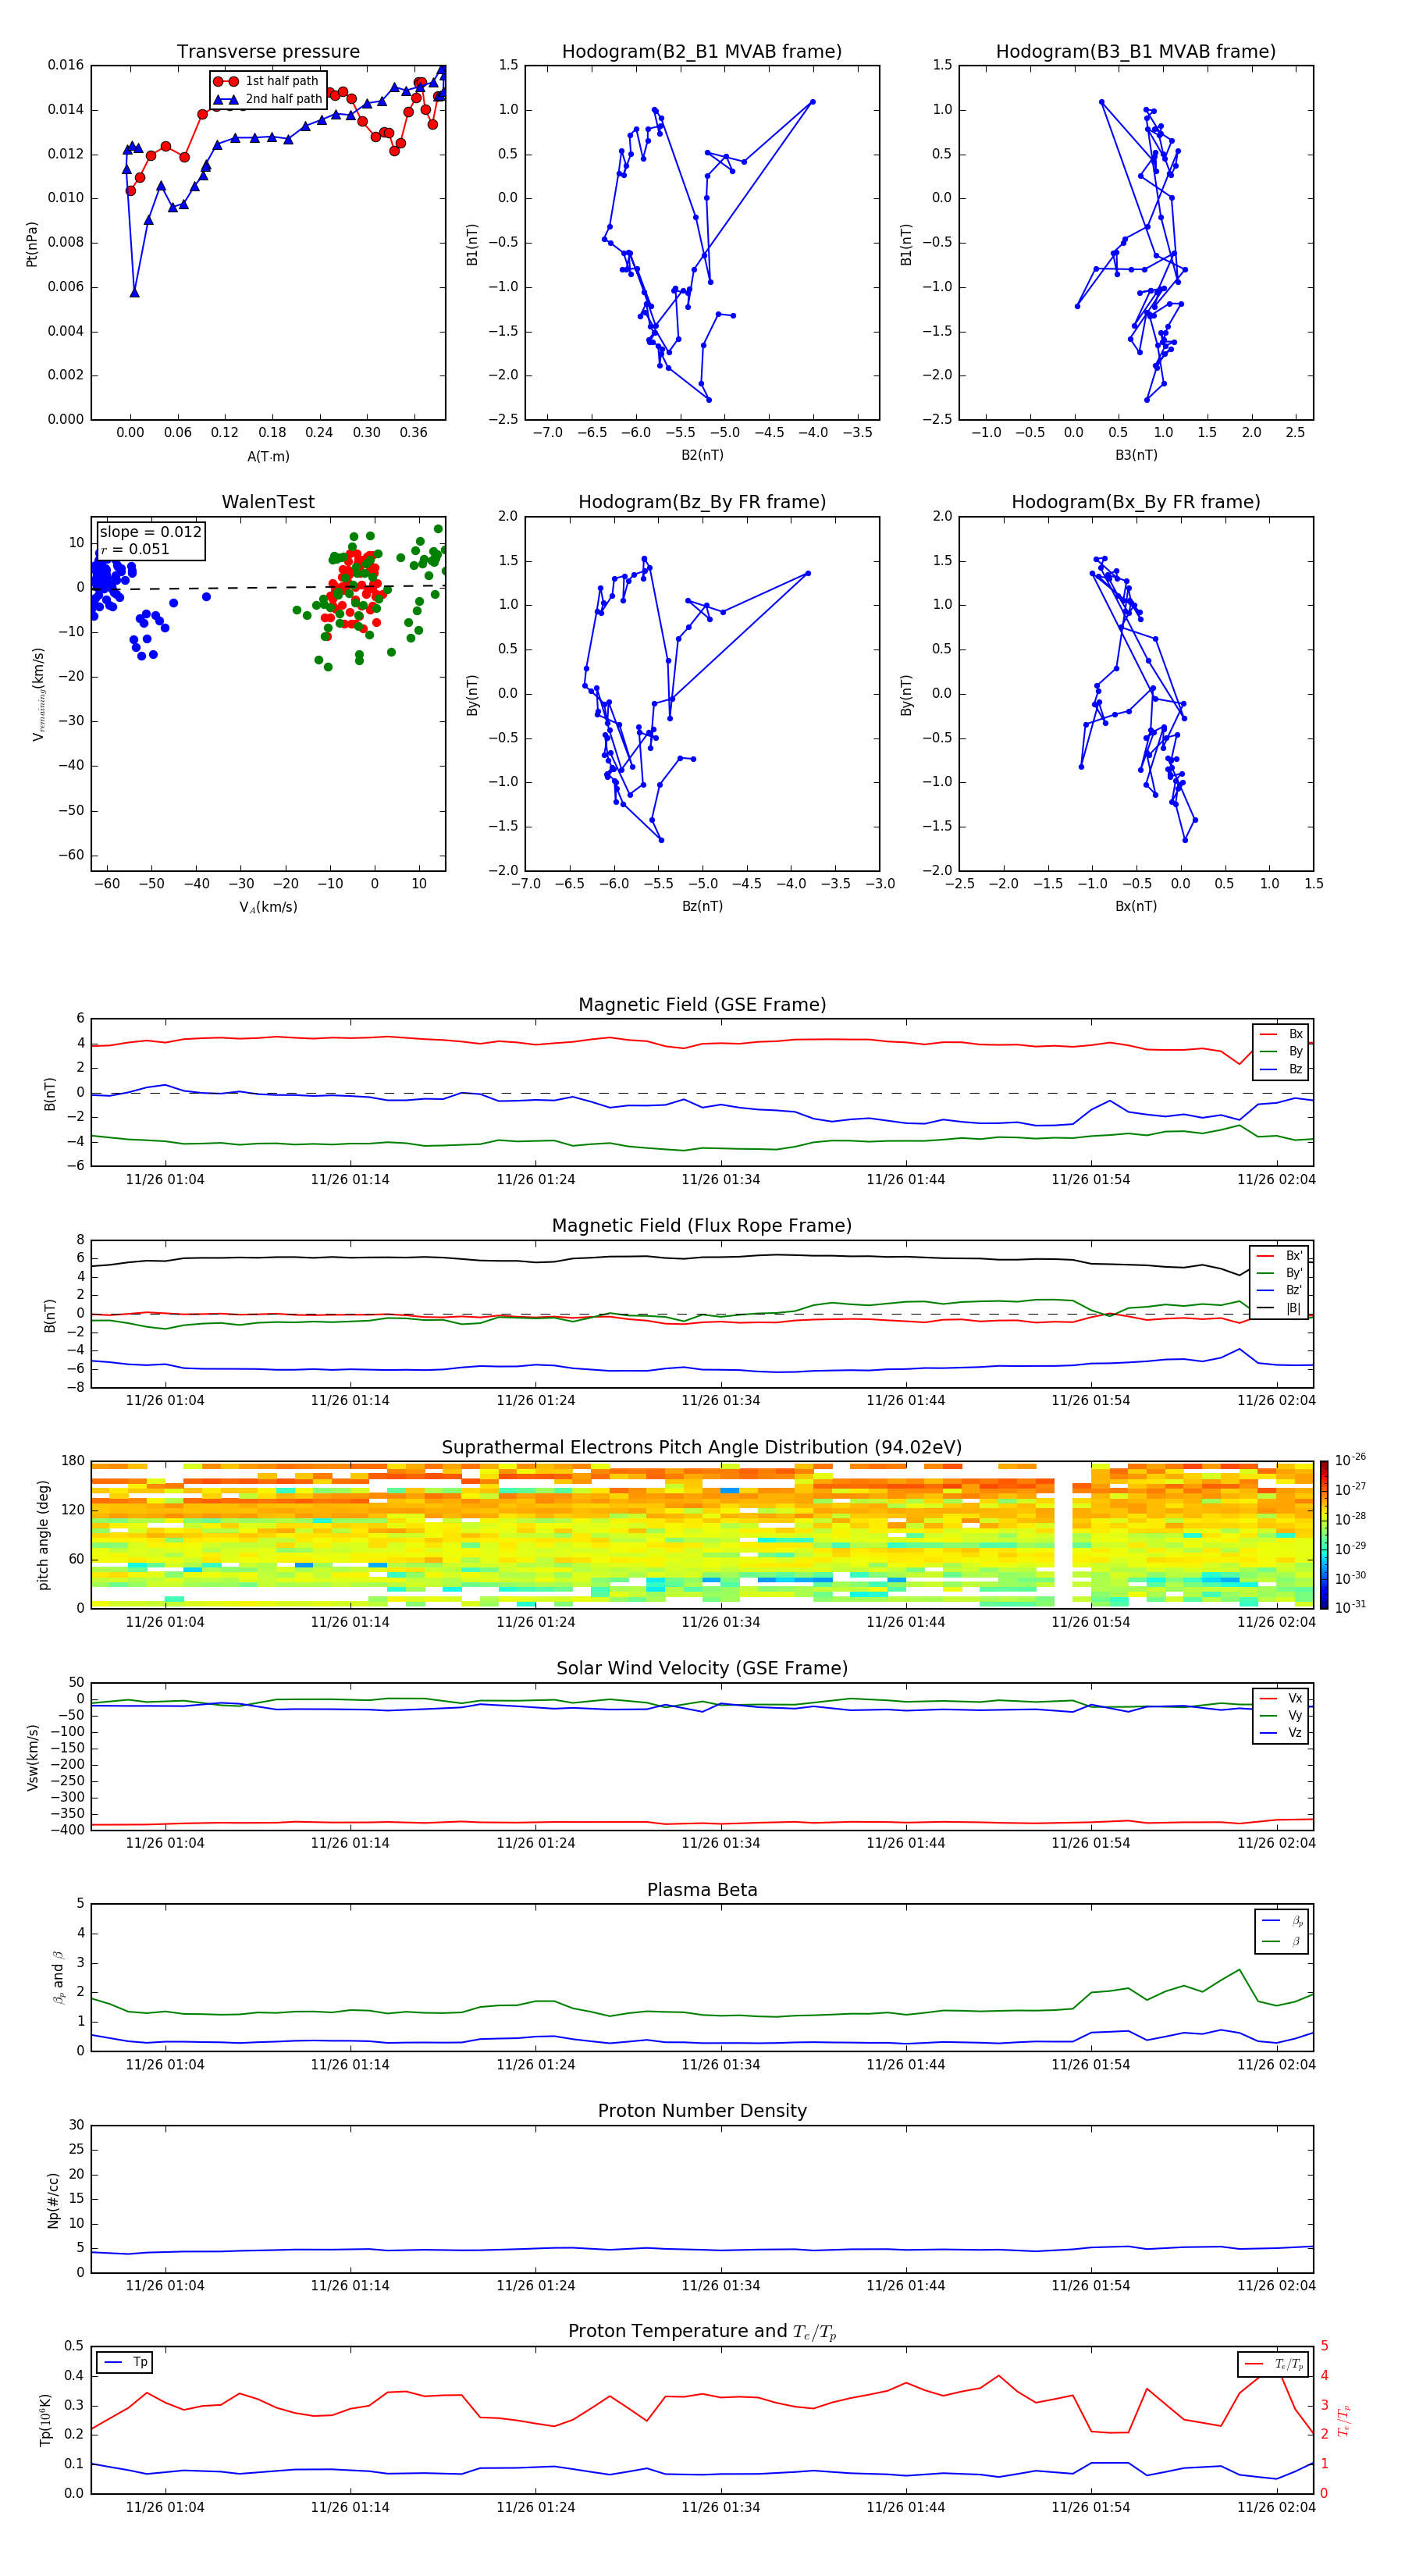
Task: Select the Vy entry in velocity legend
Action: pyautogui.click(x=1281, y=1715)
